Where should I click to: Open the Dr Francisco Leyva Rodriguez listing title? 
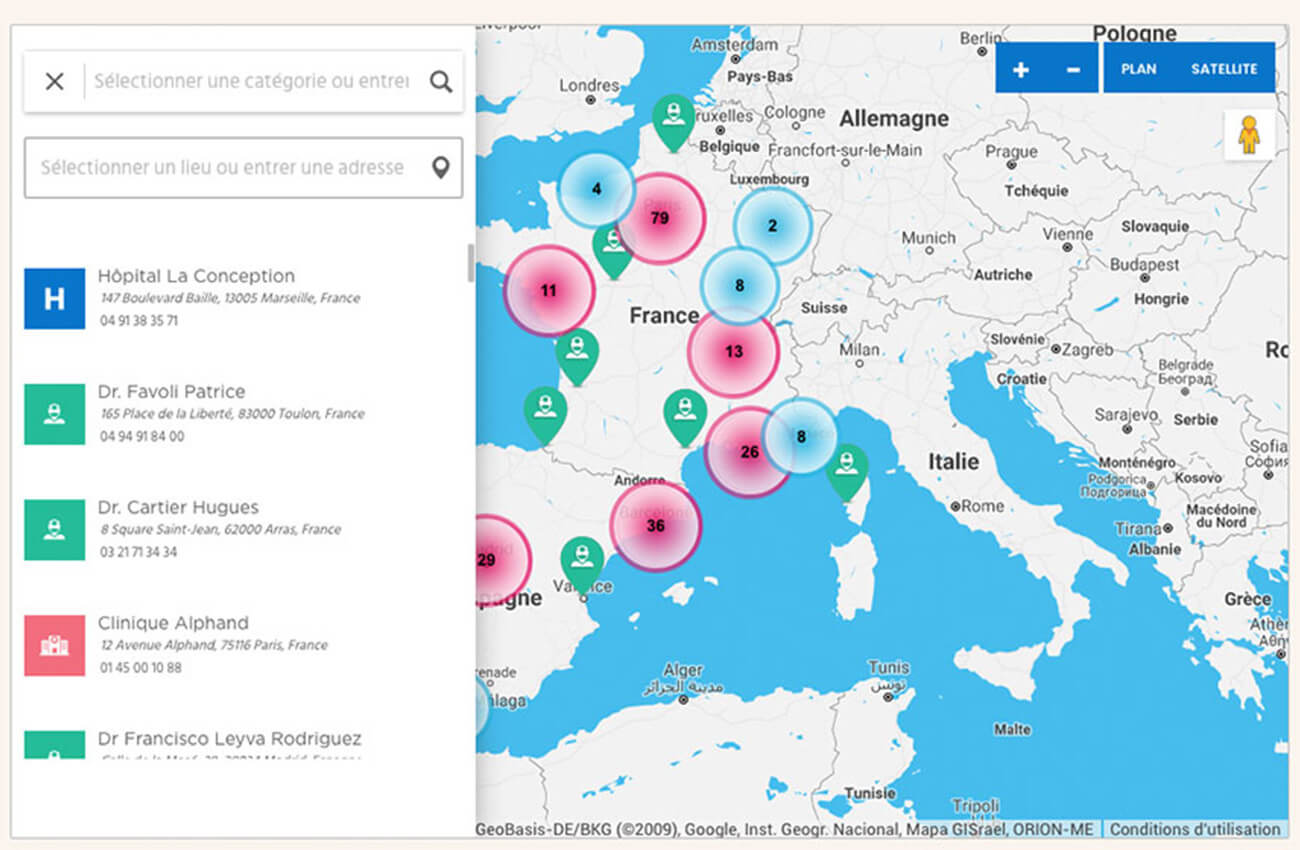point(230,739)
